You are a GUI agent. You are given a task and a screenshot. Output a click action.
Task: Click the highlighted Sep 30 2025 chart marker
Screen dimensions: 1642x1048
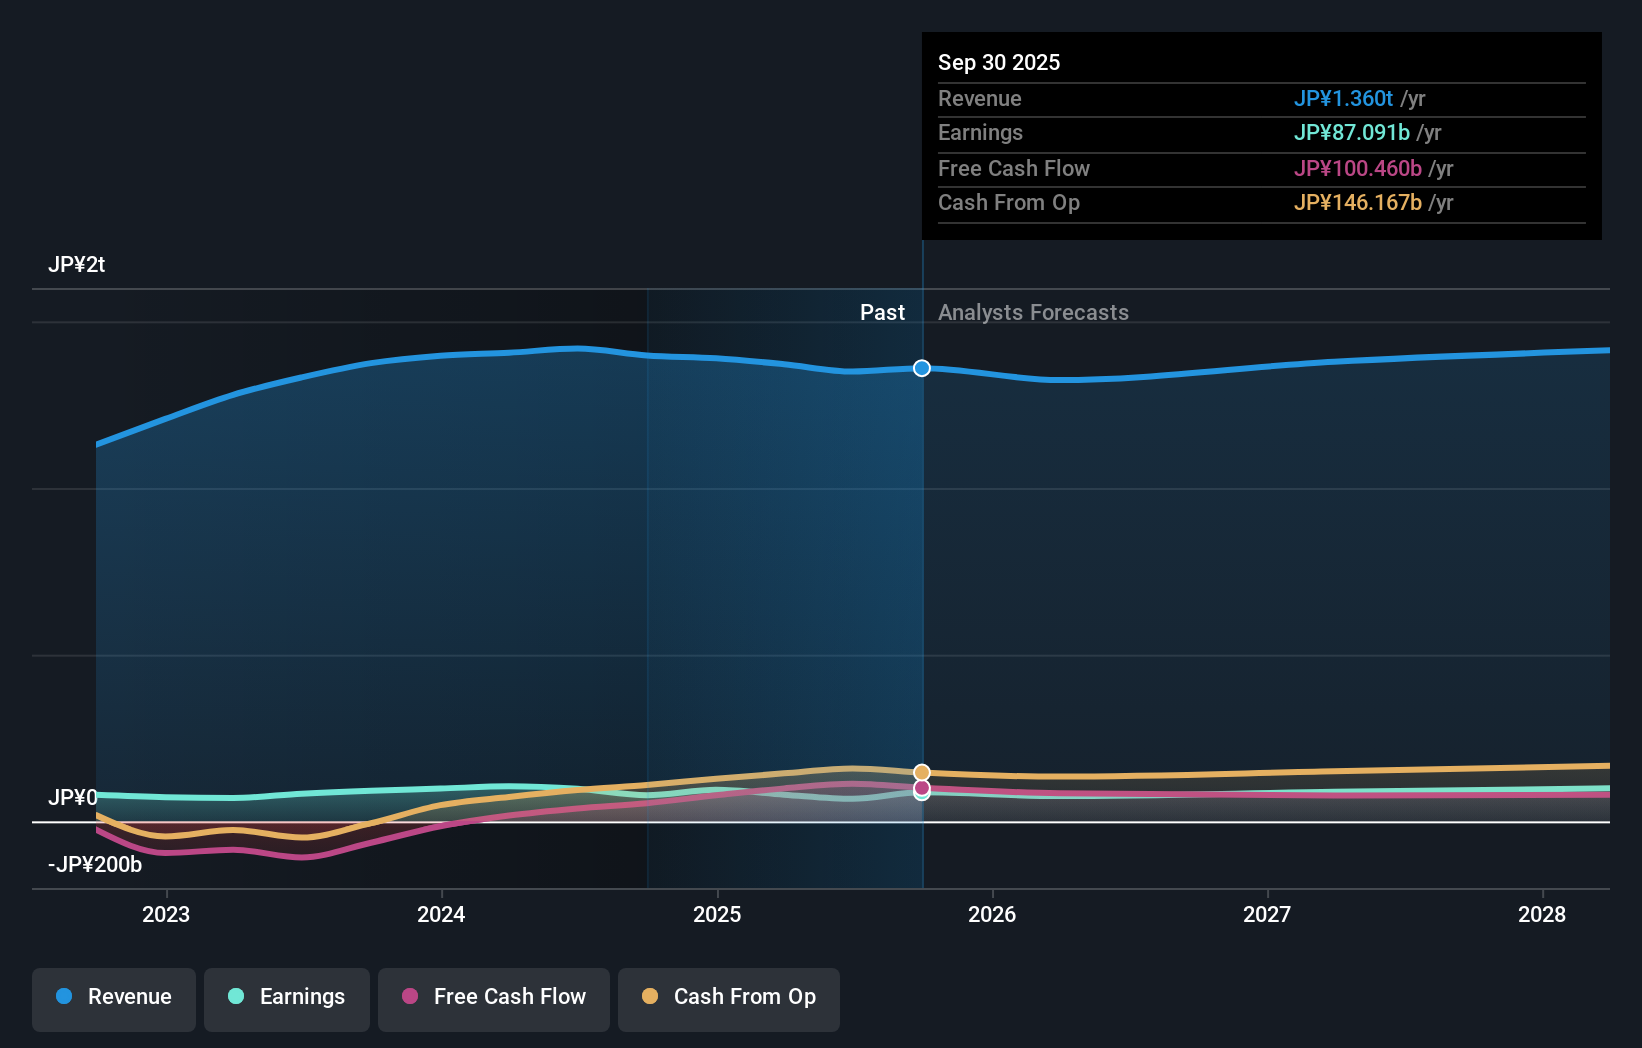921,368
